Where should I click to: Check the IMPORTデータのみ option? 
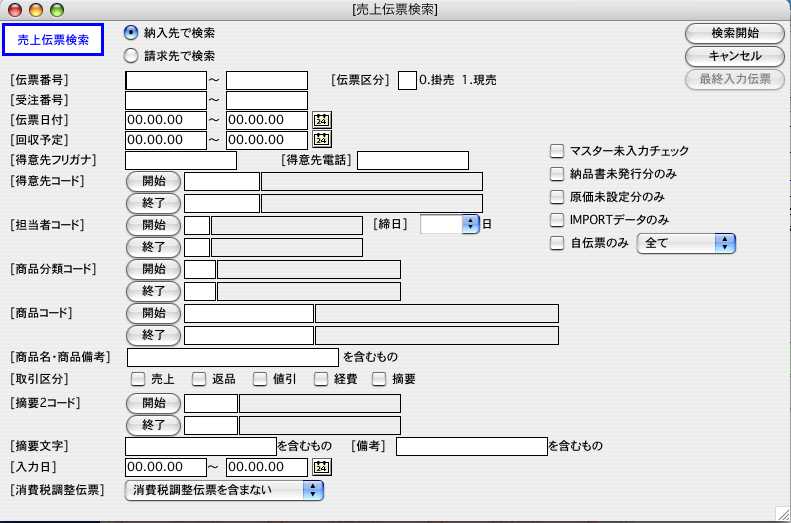[557, 219]
